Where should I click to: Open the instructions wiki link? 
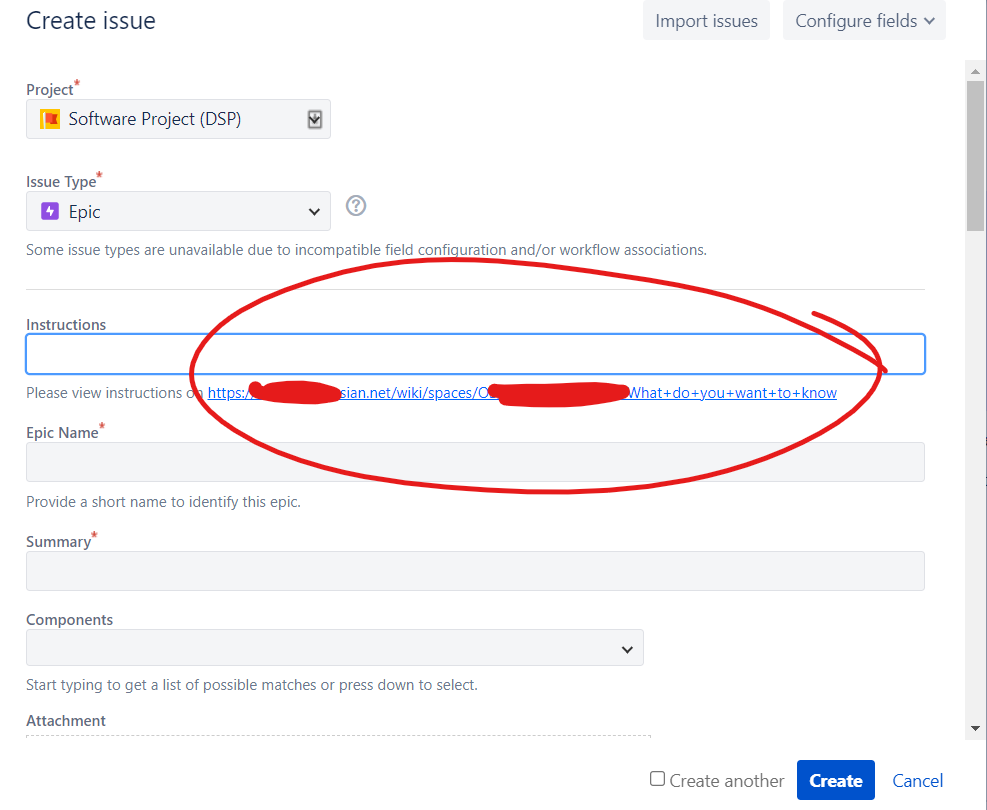click(x=522, y=393)
